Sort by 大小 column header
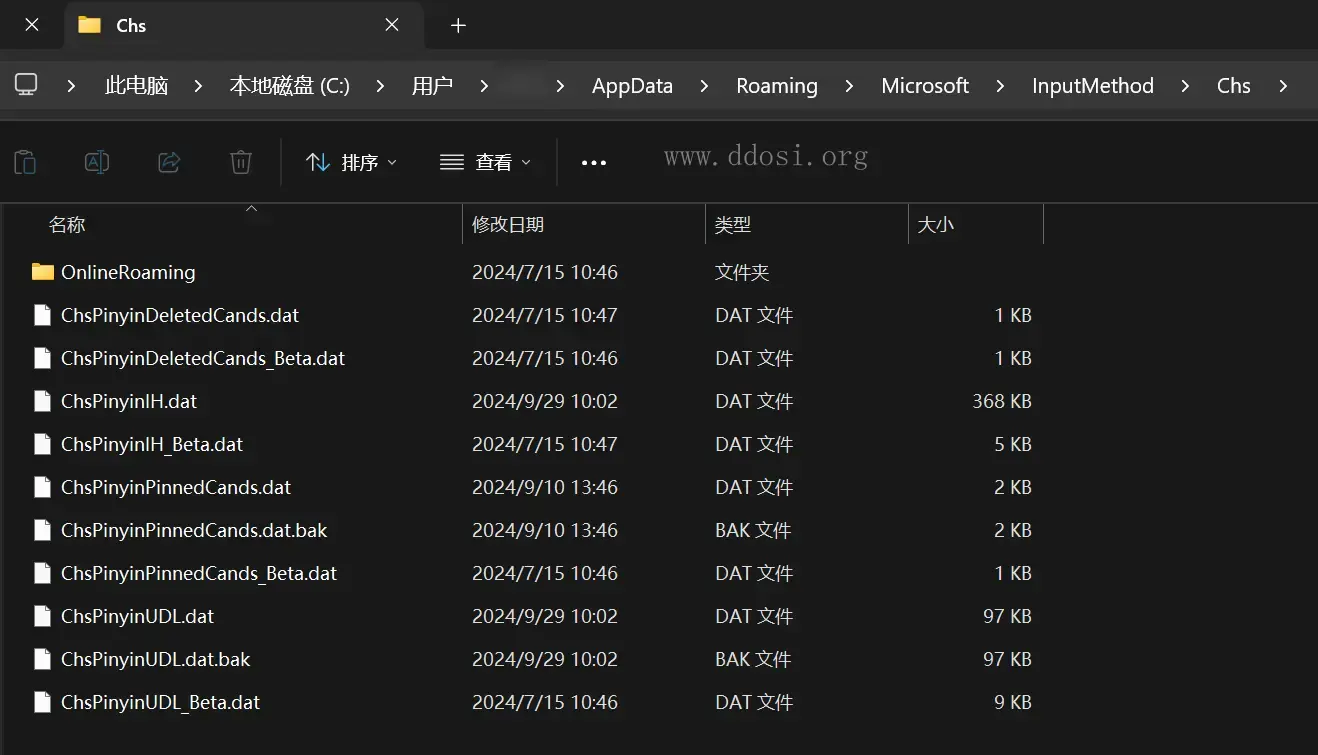The width and height of the screenshot is (1318, 755). click(935, 225)
